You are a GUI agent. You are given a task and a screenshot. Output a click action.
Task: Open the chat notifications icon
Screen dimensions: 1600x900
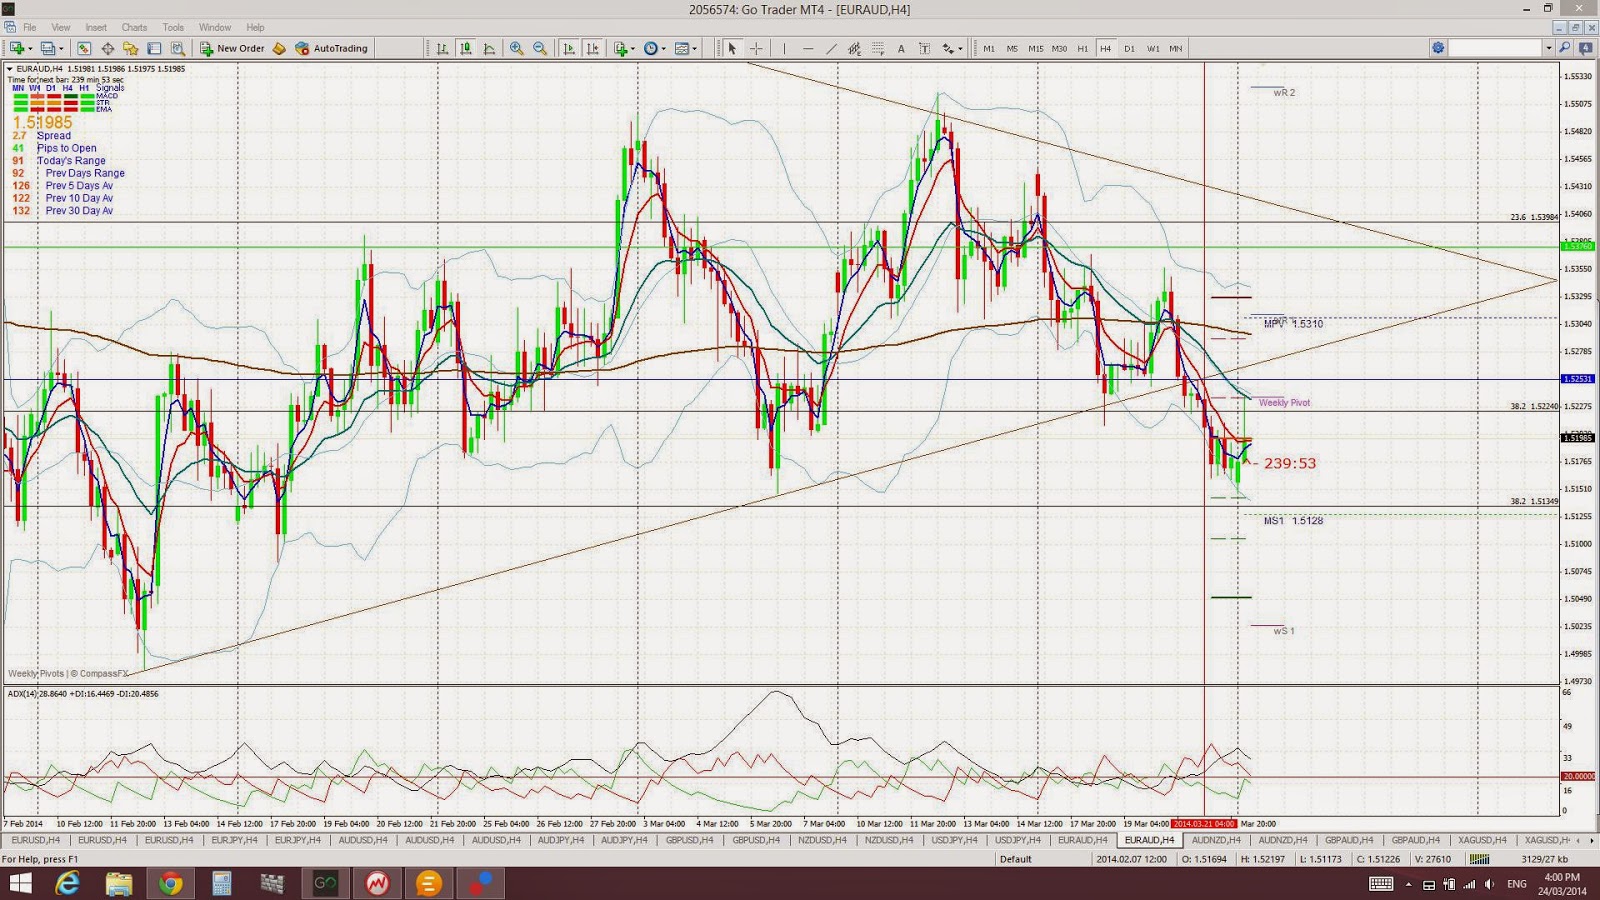point(1586,48)
